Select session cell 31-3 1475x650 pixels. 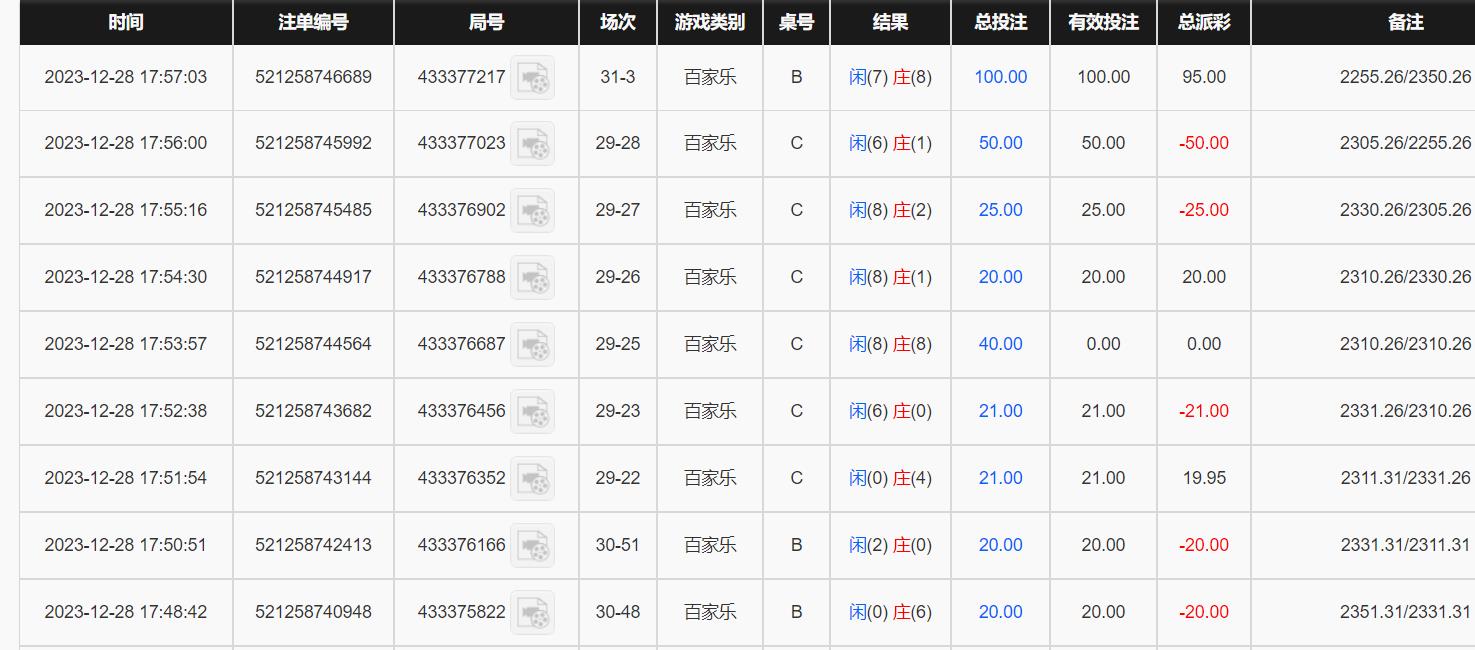[x=618, y=77]
